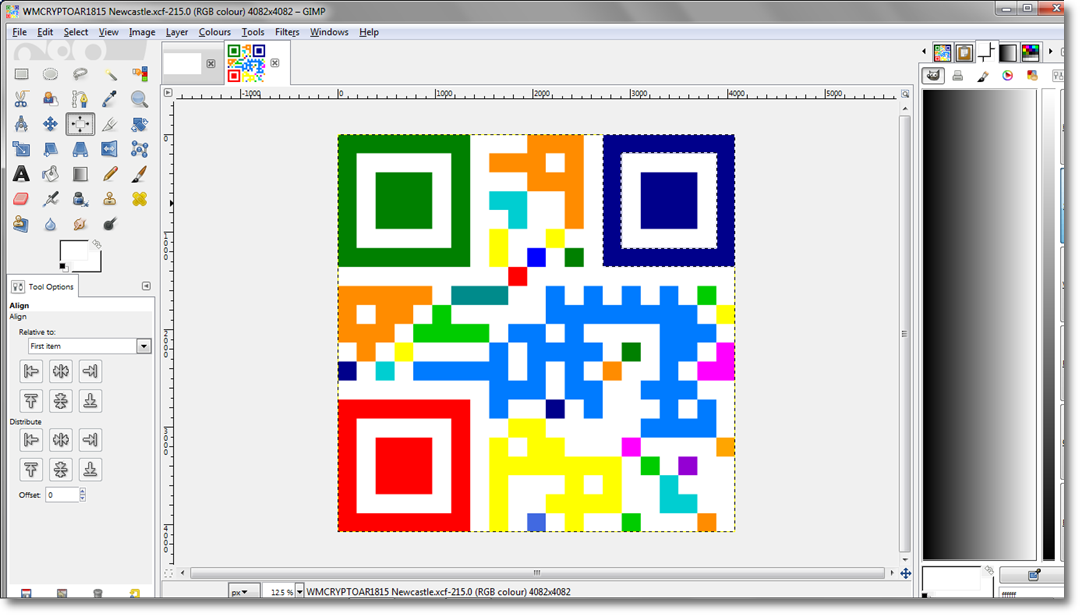Reset colours to default black and white

click(63, 267)
